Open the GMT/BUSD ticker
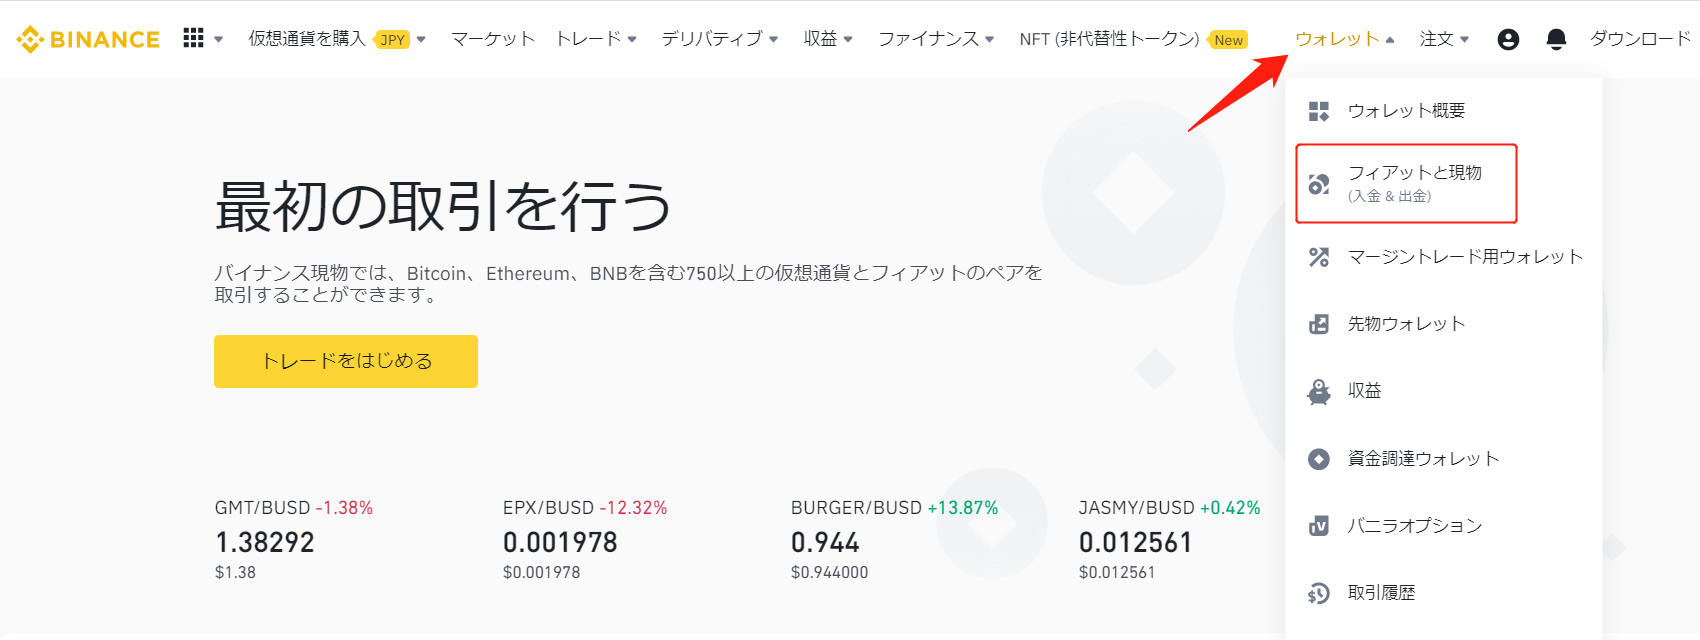Image resolution: width=1700 pixels, height=640 pixels. (294, 539)
